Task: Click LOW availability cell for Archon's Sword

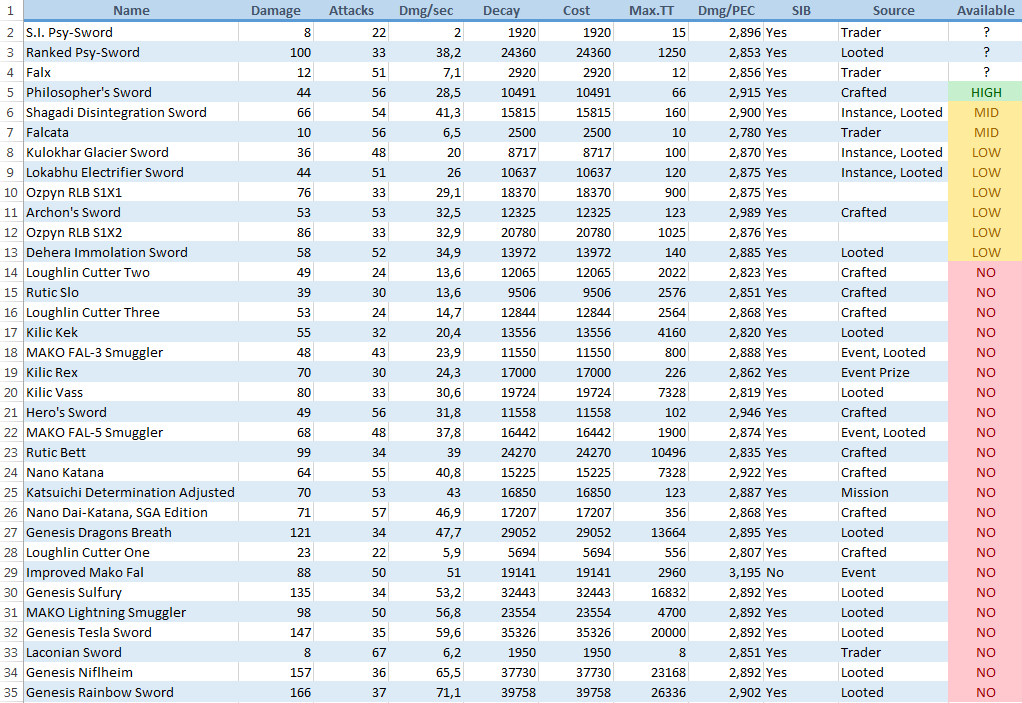Action: click(985, 212)
